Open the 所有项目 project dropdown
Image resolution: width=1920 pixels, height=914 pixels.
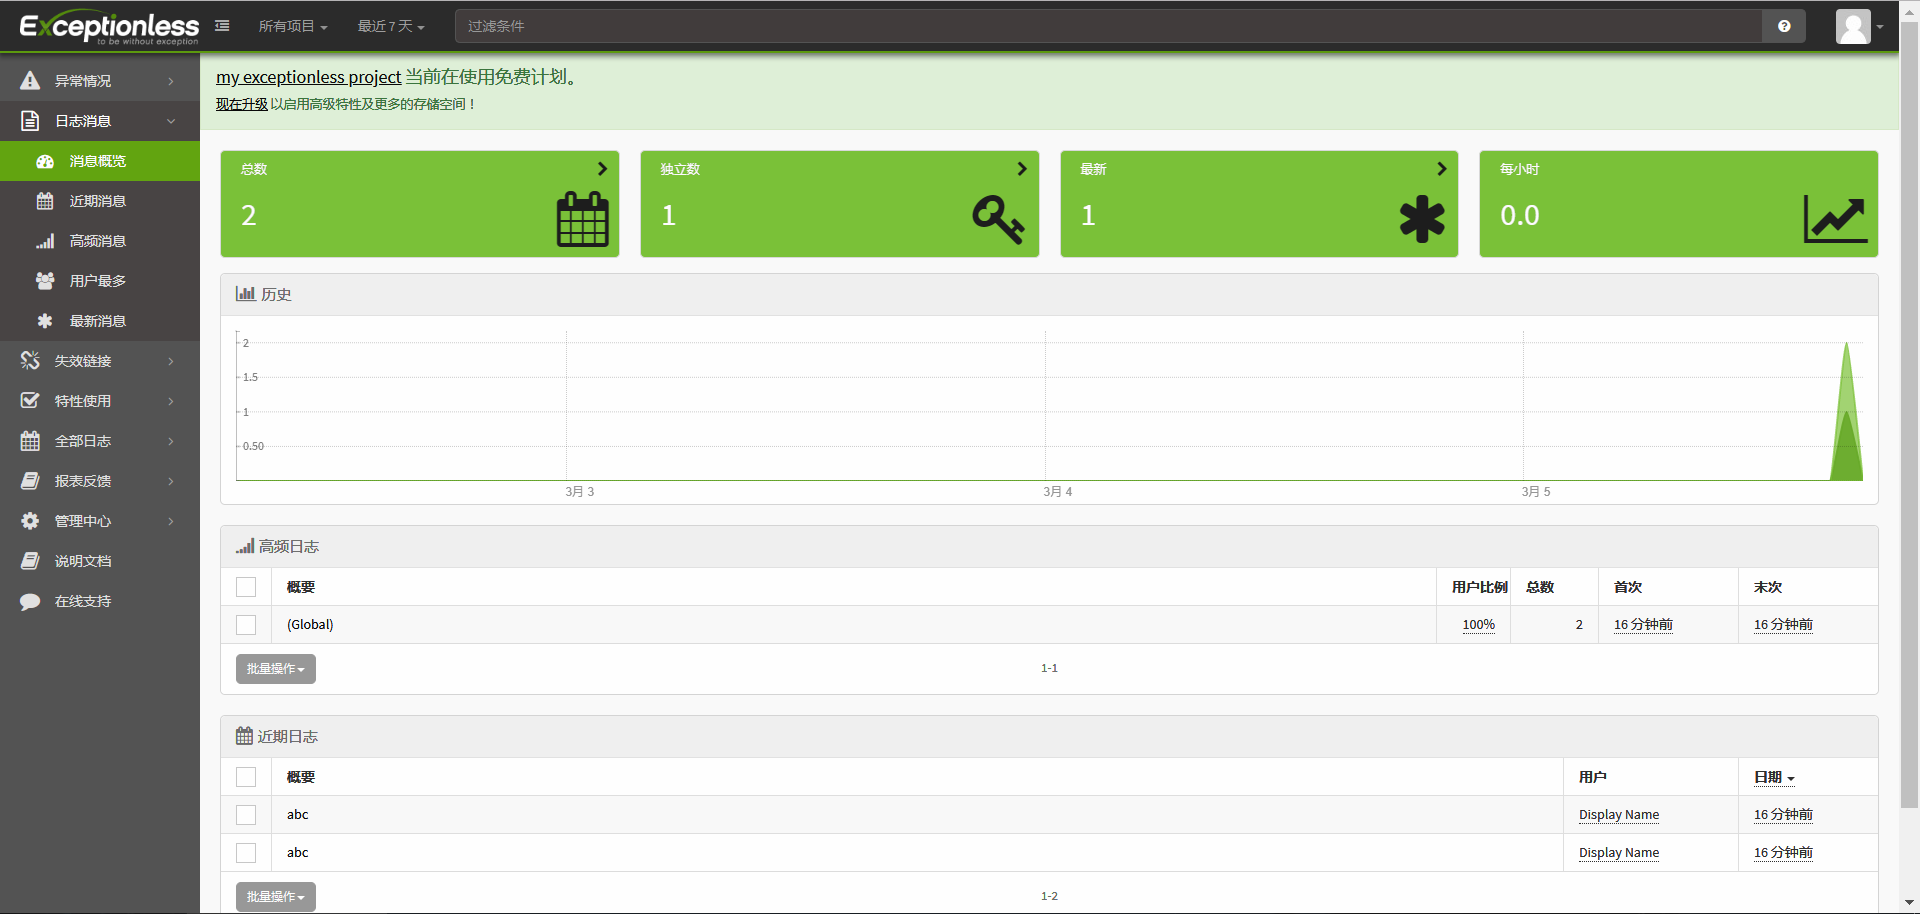point(293,26)
